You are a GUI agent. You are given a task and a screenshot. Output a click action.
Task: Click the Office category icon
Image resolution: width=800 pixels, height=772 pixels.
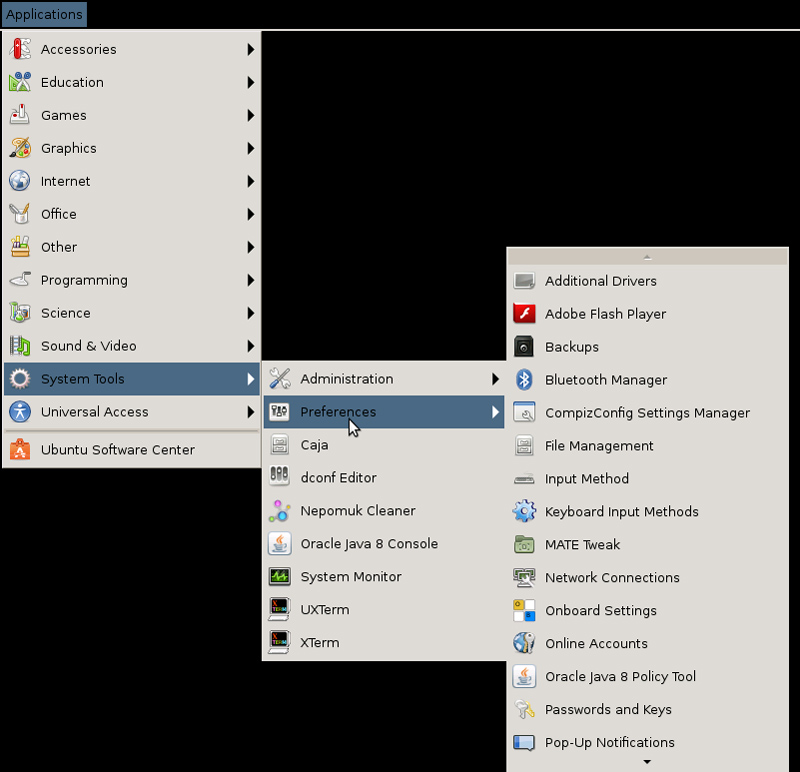point(20,214)
